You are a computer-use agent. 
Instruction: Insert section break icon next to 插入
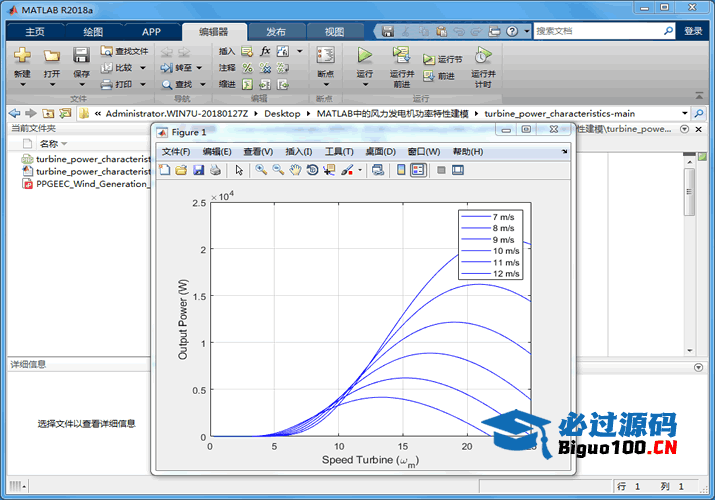247,52
